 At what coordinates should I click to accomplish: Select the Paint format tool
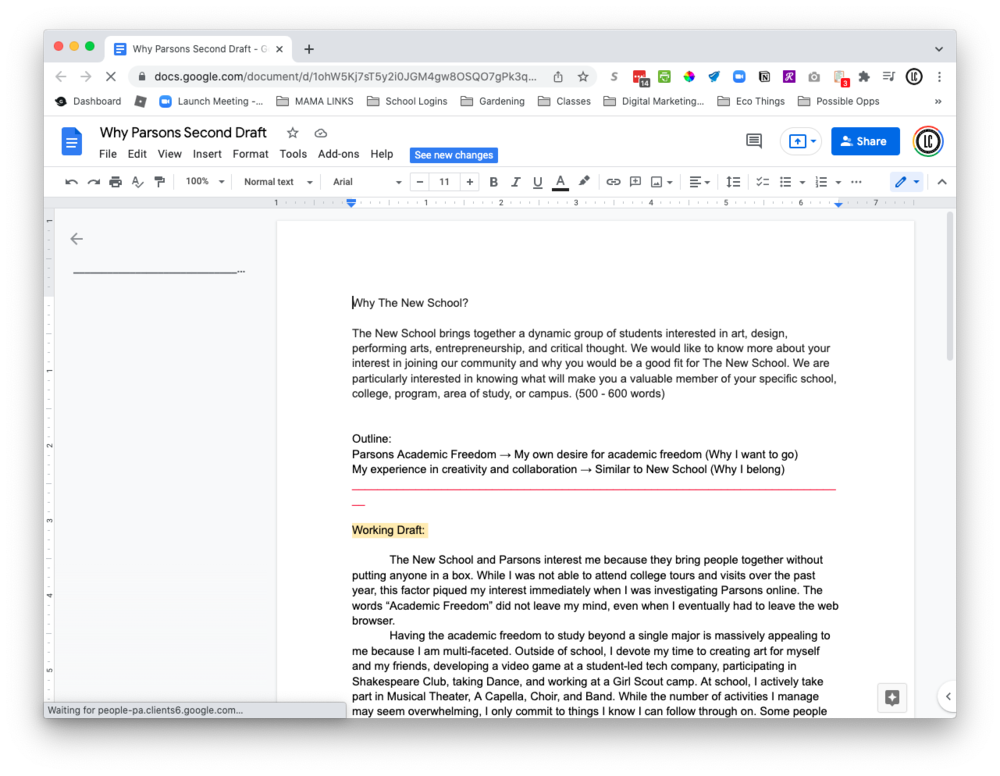pos(159,182)
